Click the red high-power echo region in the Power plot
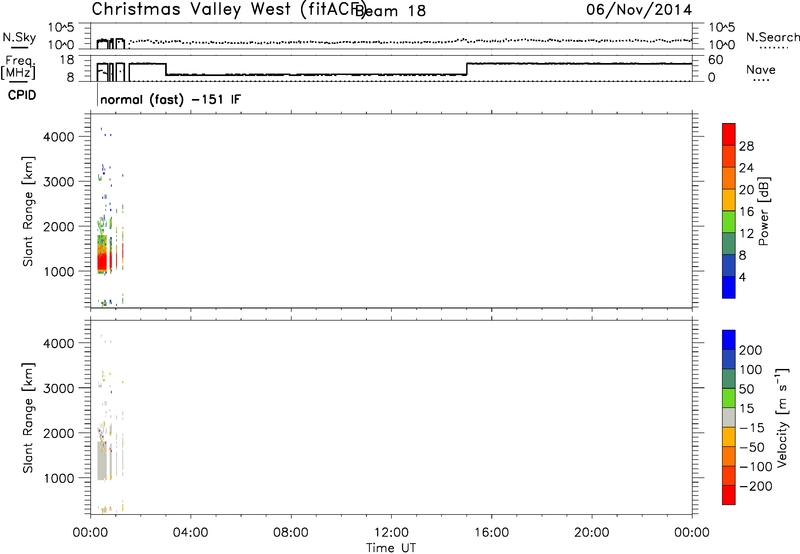800x554 pixels. click(x=102, y=261)
